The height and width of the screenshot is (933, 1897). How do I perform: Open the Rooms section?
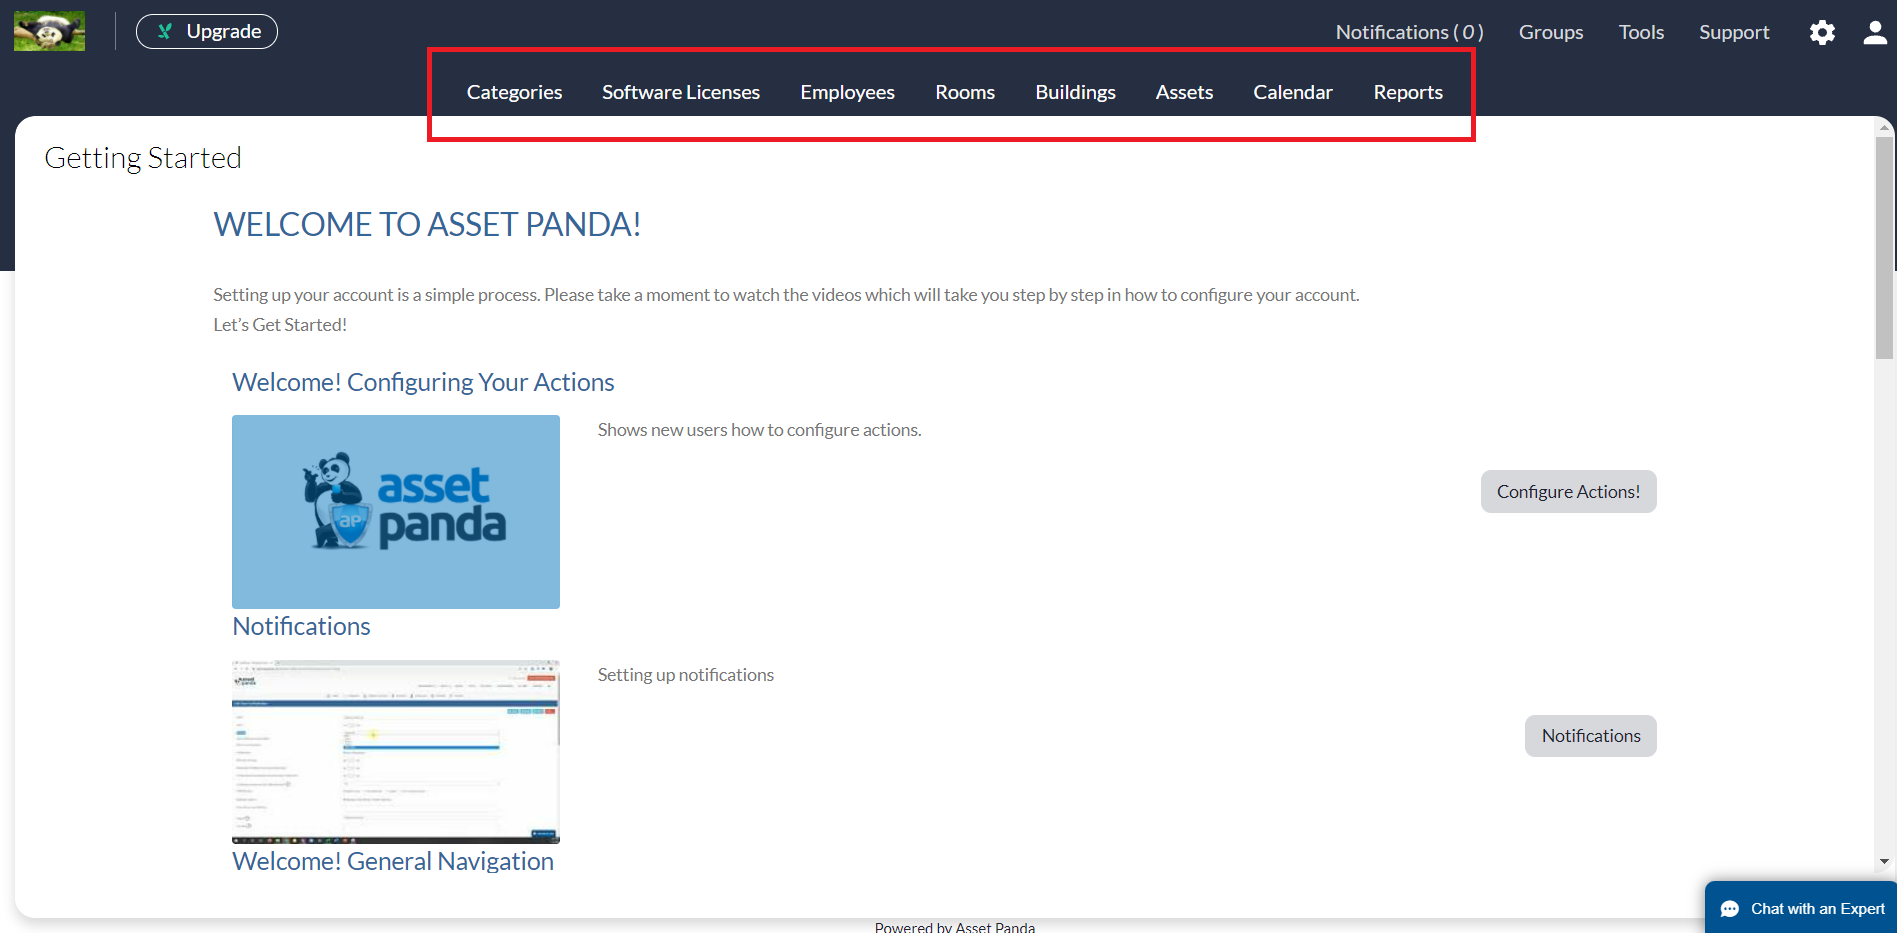(965, 92)
